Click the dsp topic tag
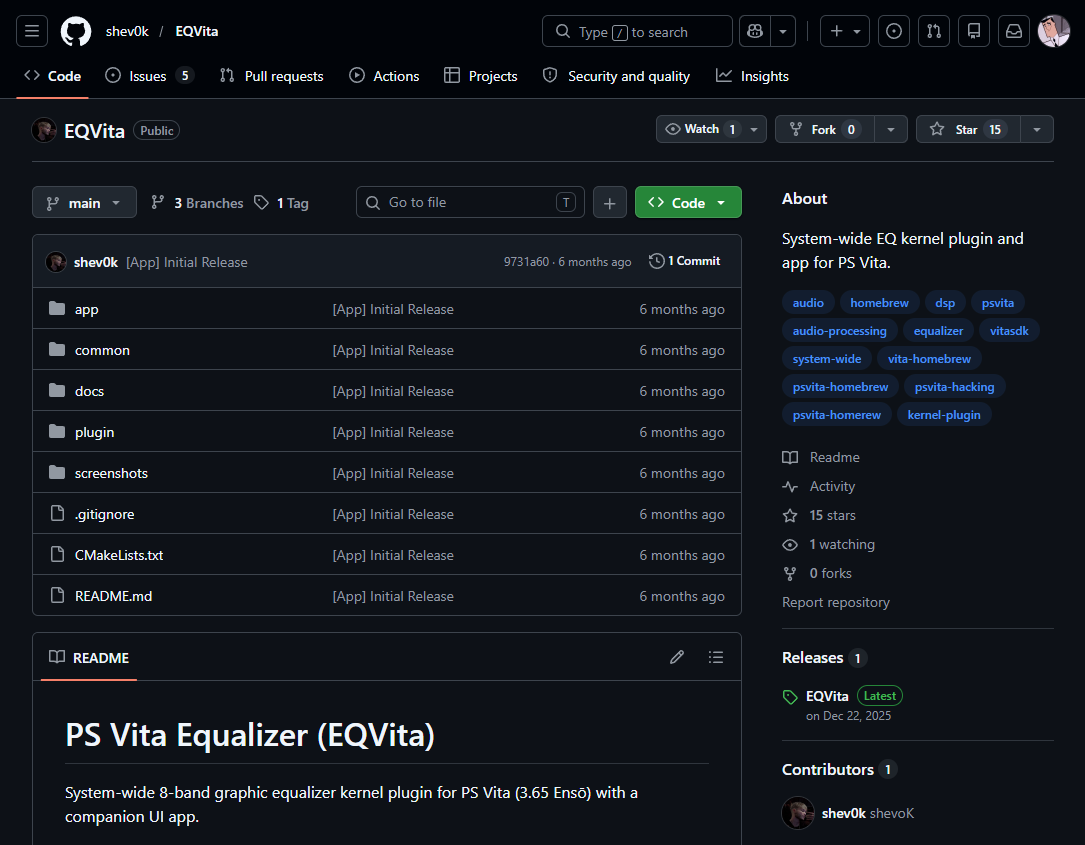 point(945,303)
